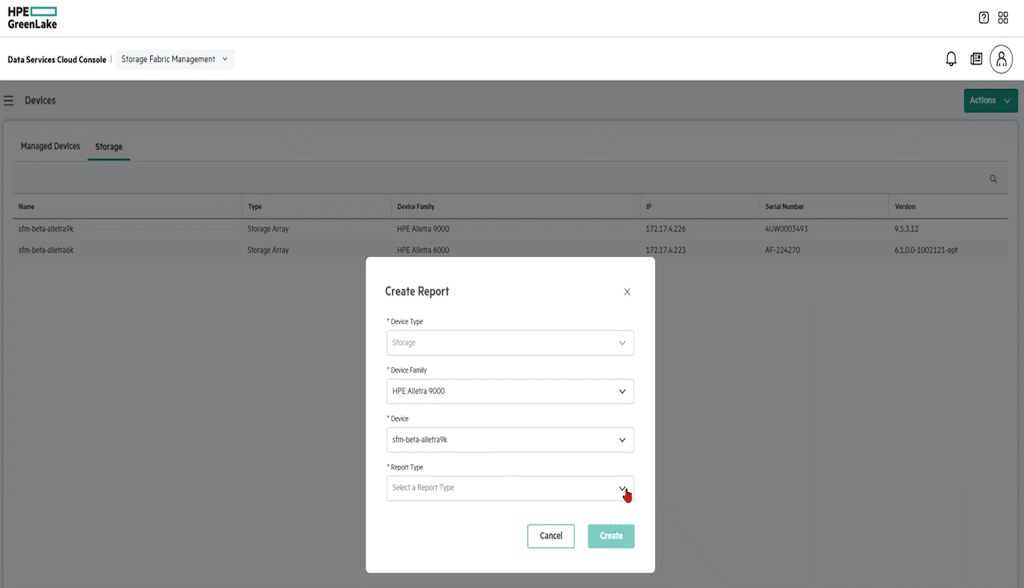Select the sfm-beta-alletra9k table row name

click(46, 229)
